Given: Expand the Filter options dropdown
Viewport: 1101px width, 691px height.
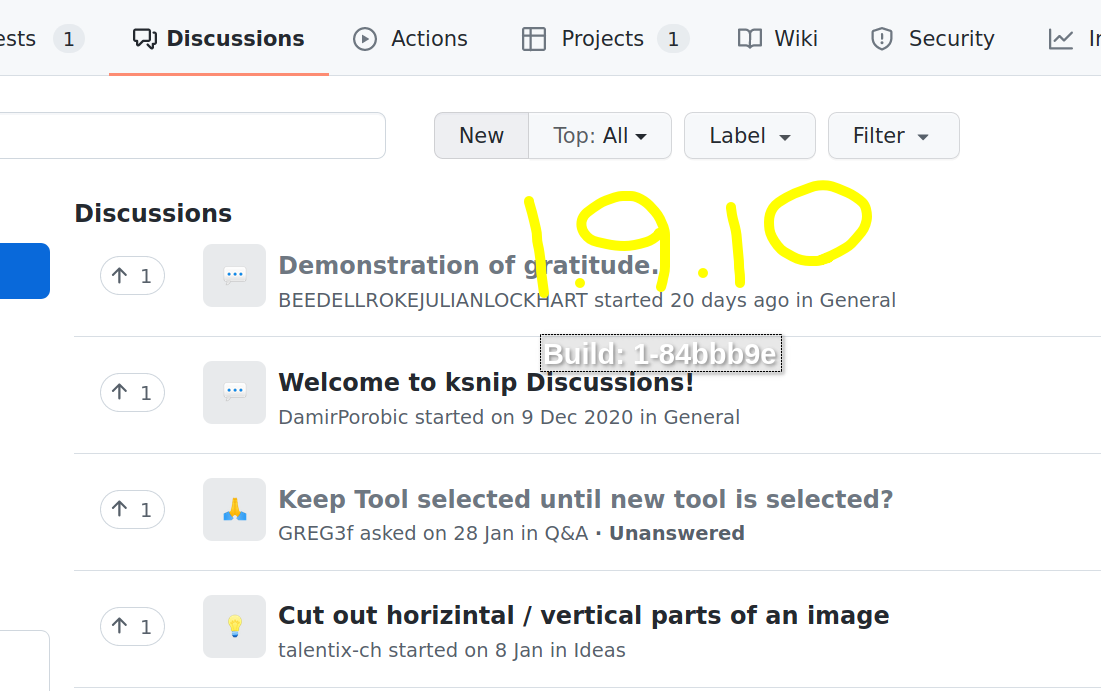Looking at the screenshot, I should tap(893, 135).
